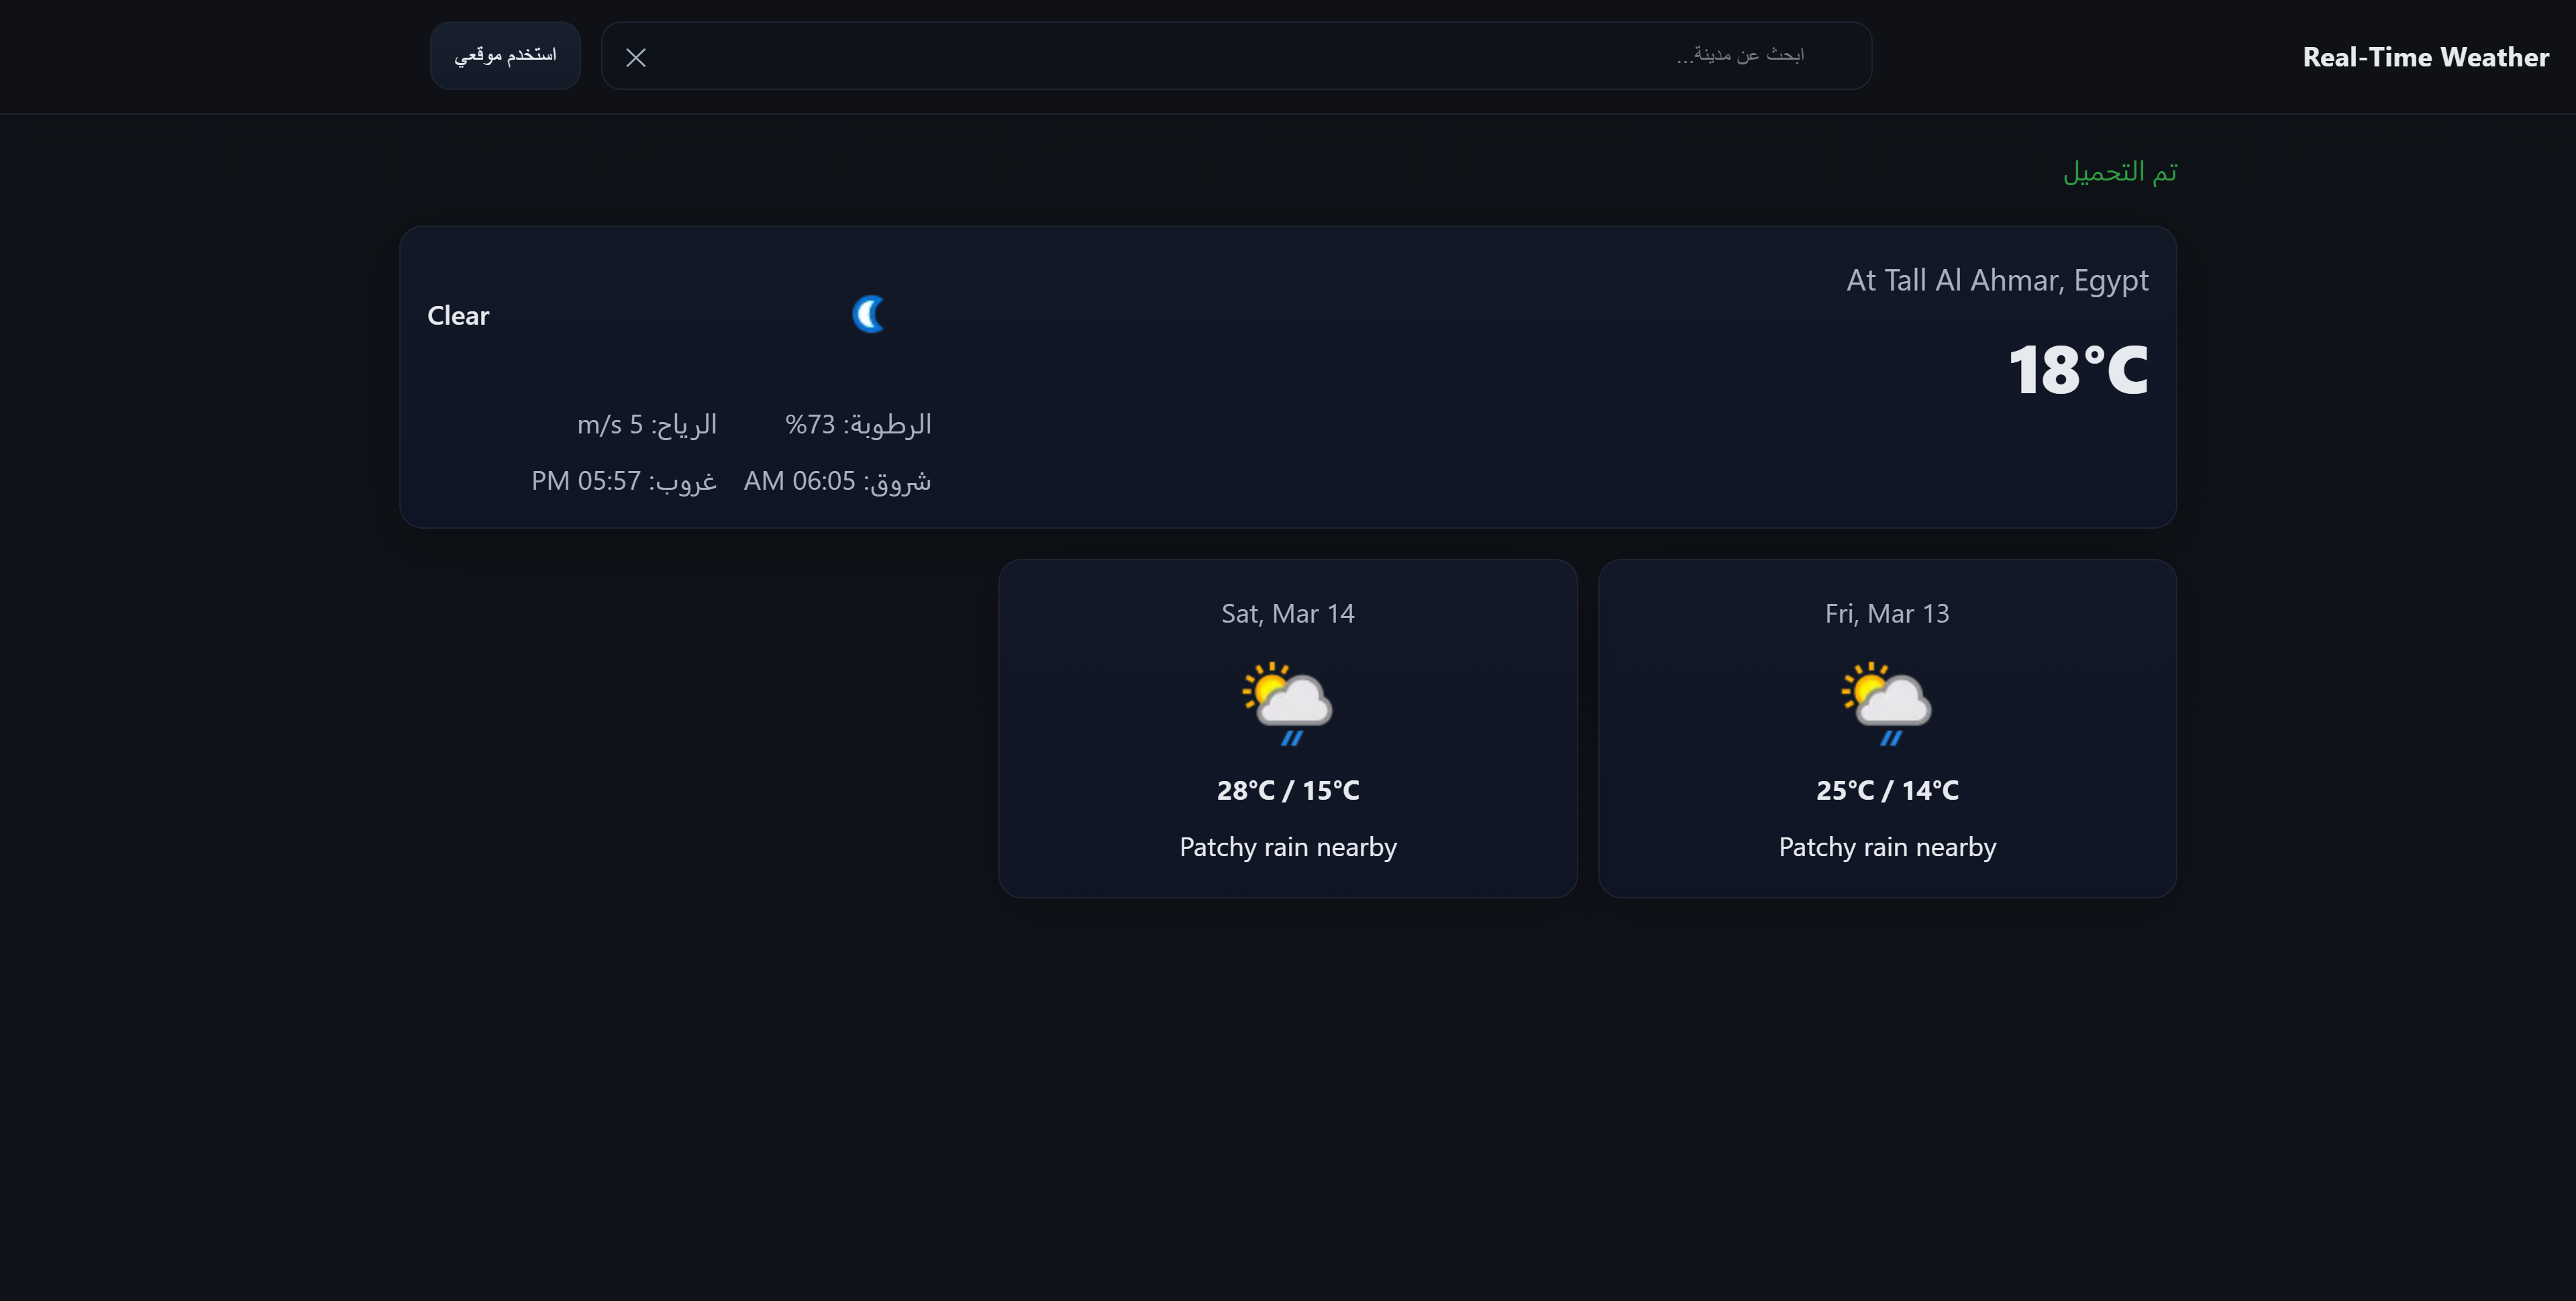
Task: Click the rain cloud icon for Fri, Mar 13
Action: click(x=1886, y=705)
